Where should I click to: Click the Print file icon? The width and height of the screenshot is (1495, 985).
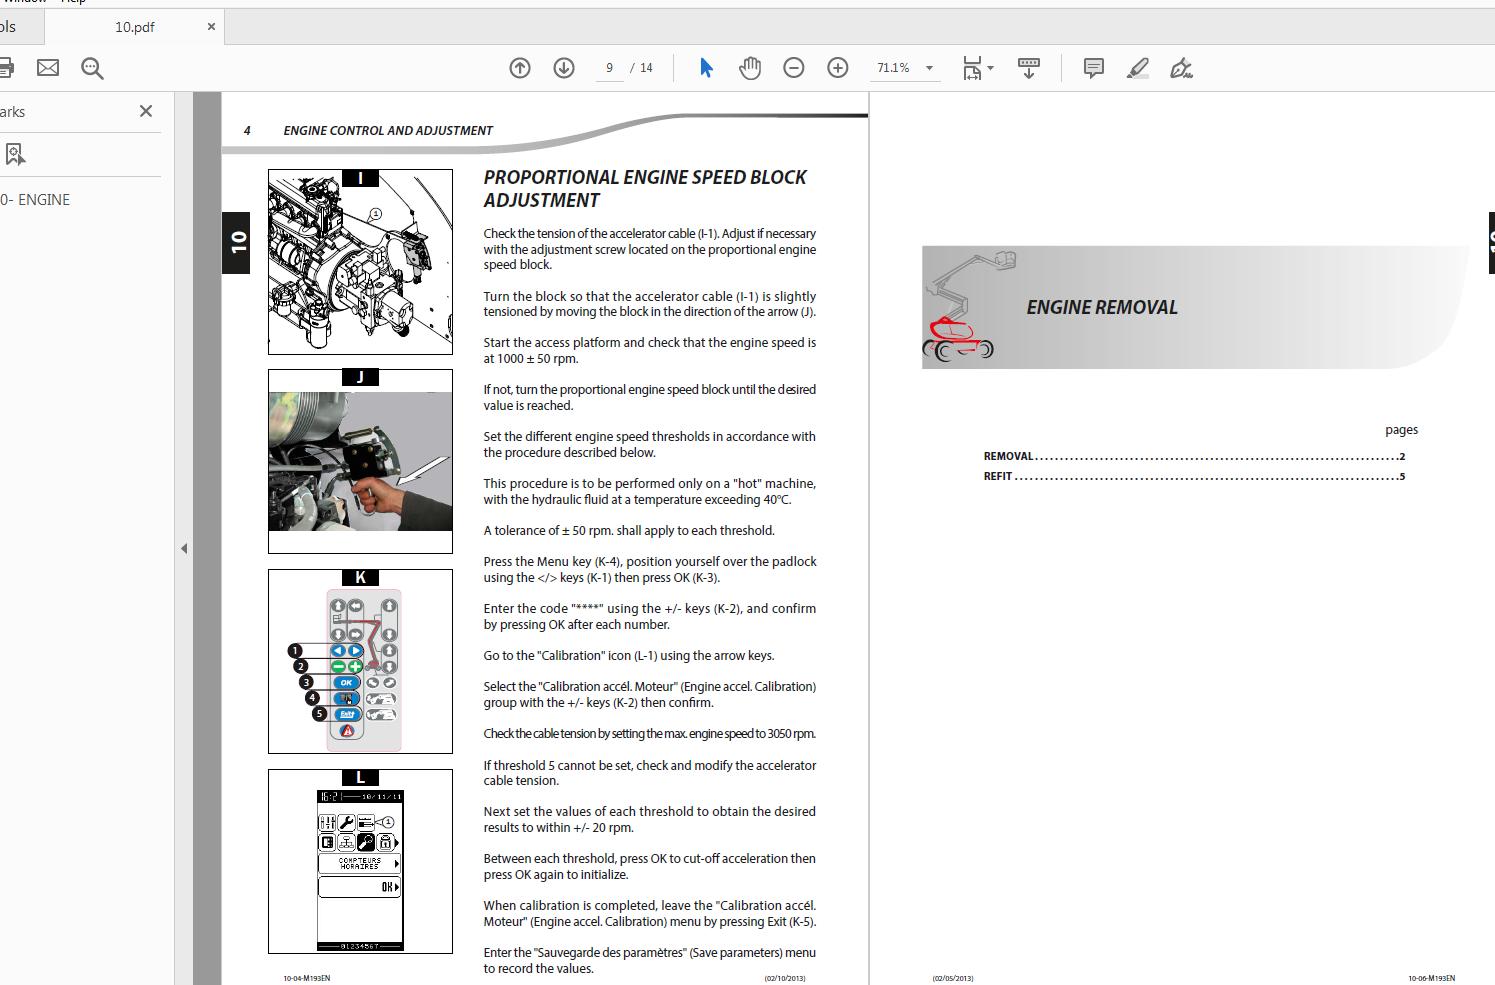tap(5, 68)
